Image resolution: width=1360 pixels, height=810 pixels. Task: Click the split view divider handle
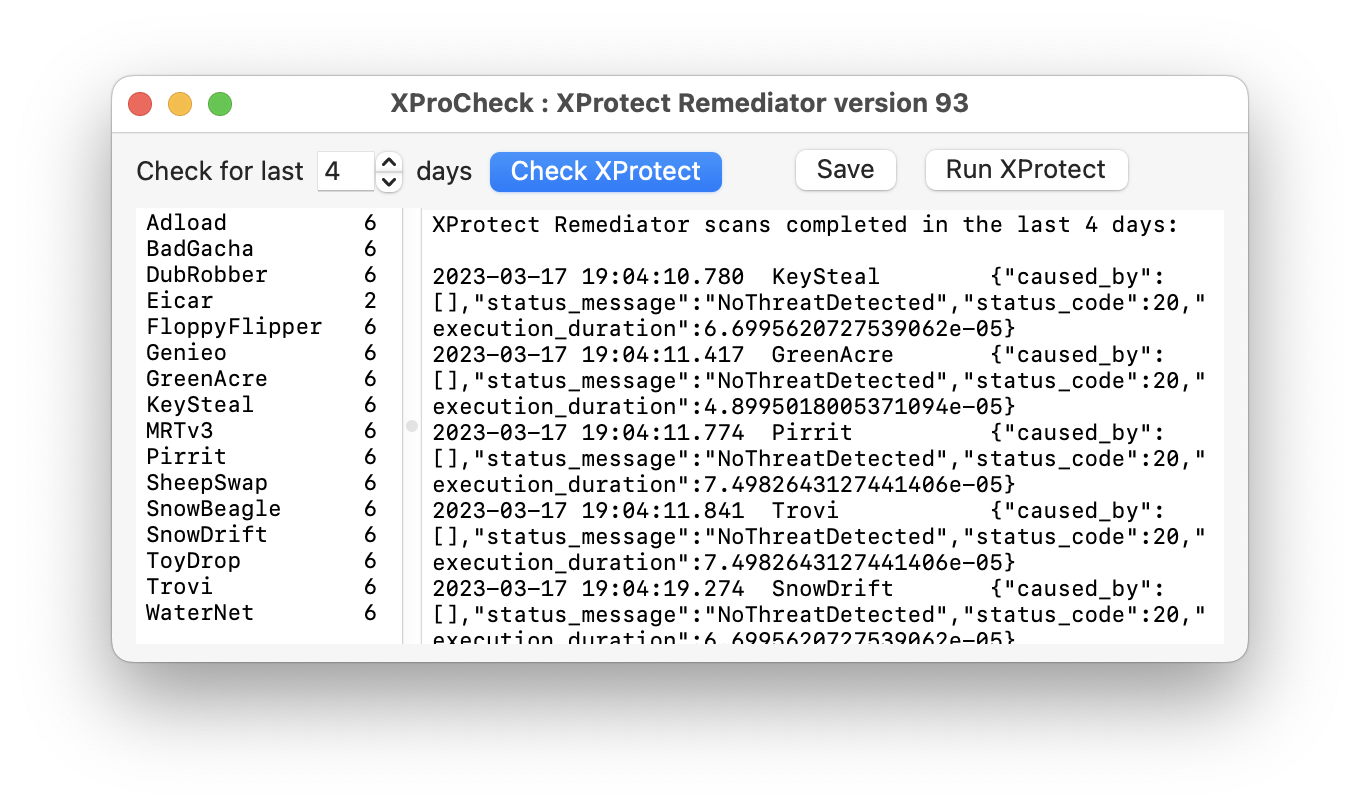411,426
